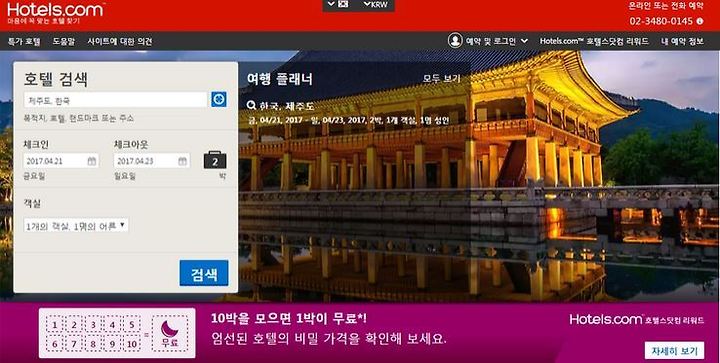Open the 특가 호텔 menu item
The width and height of the screenshot is (720, 363).
click(x=24, y=41)
